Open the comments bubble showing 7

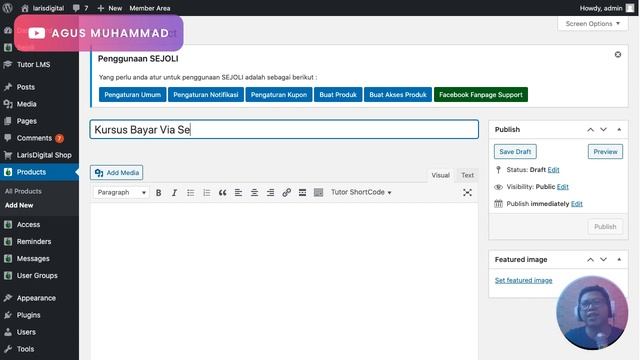80,8
